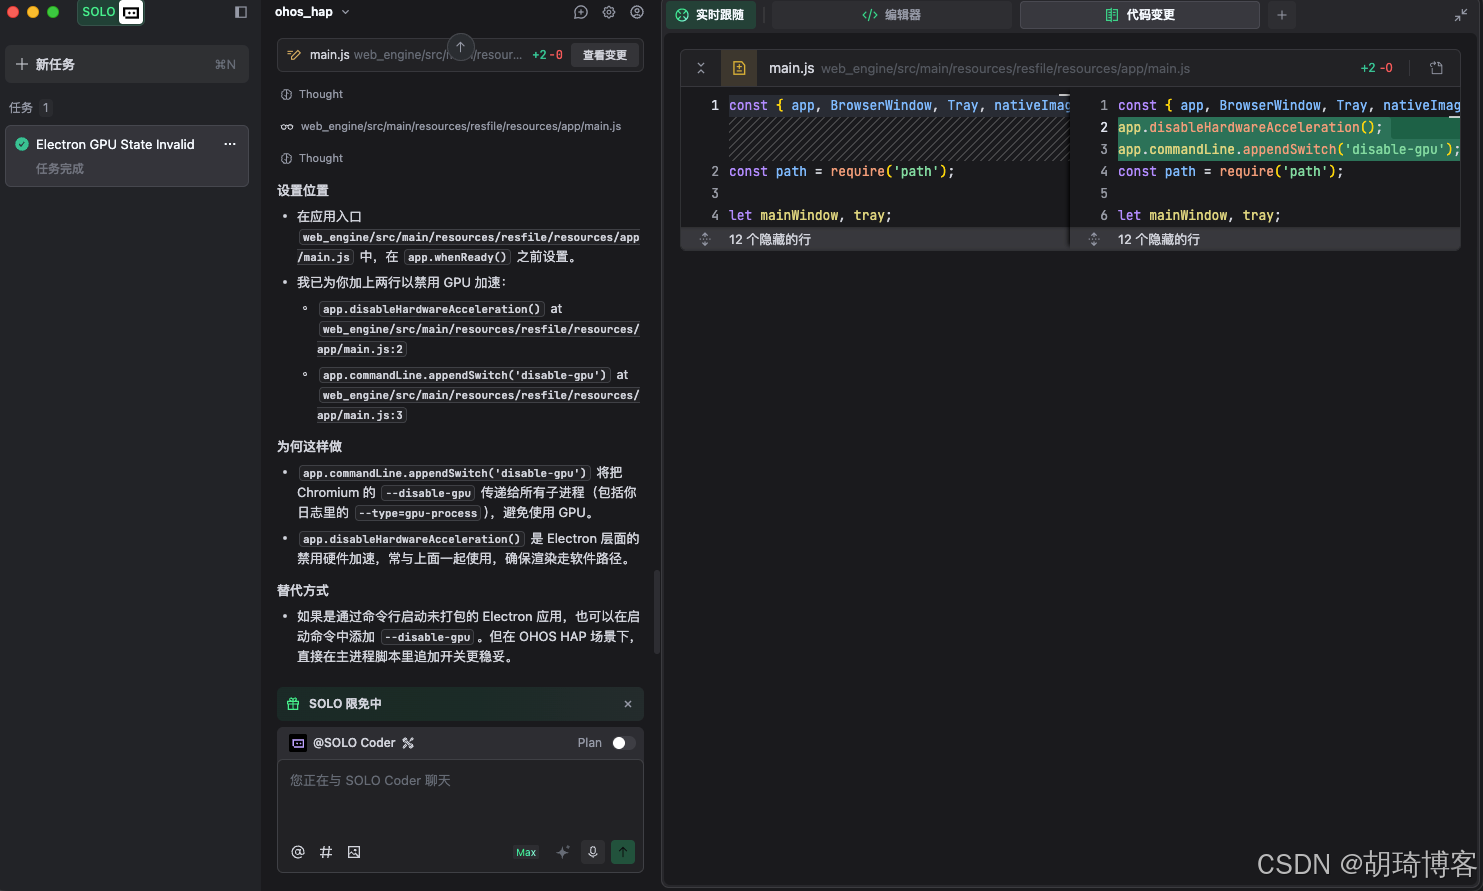Attach an image with the picture icon

(x=354, y=852)
